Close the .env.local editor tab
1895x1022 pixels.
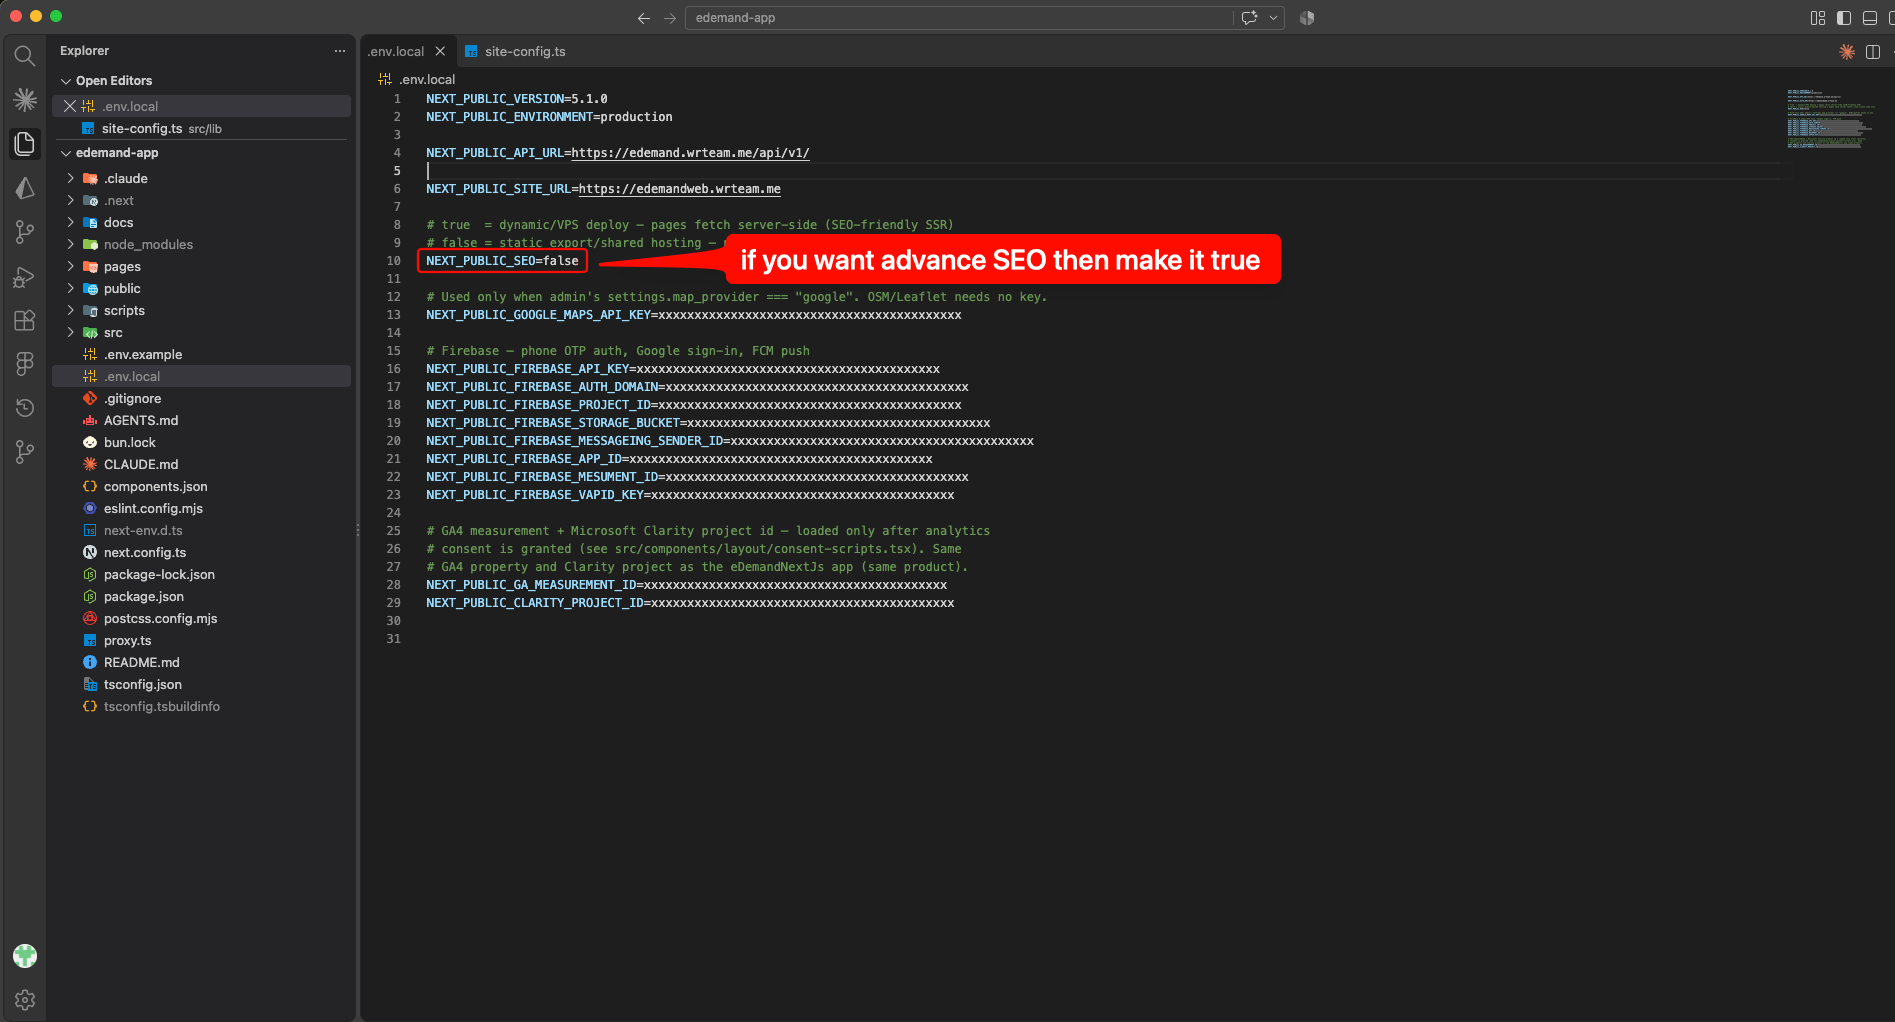pos(440,51)
